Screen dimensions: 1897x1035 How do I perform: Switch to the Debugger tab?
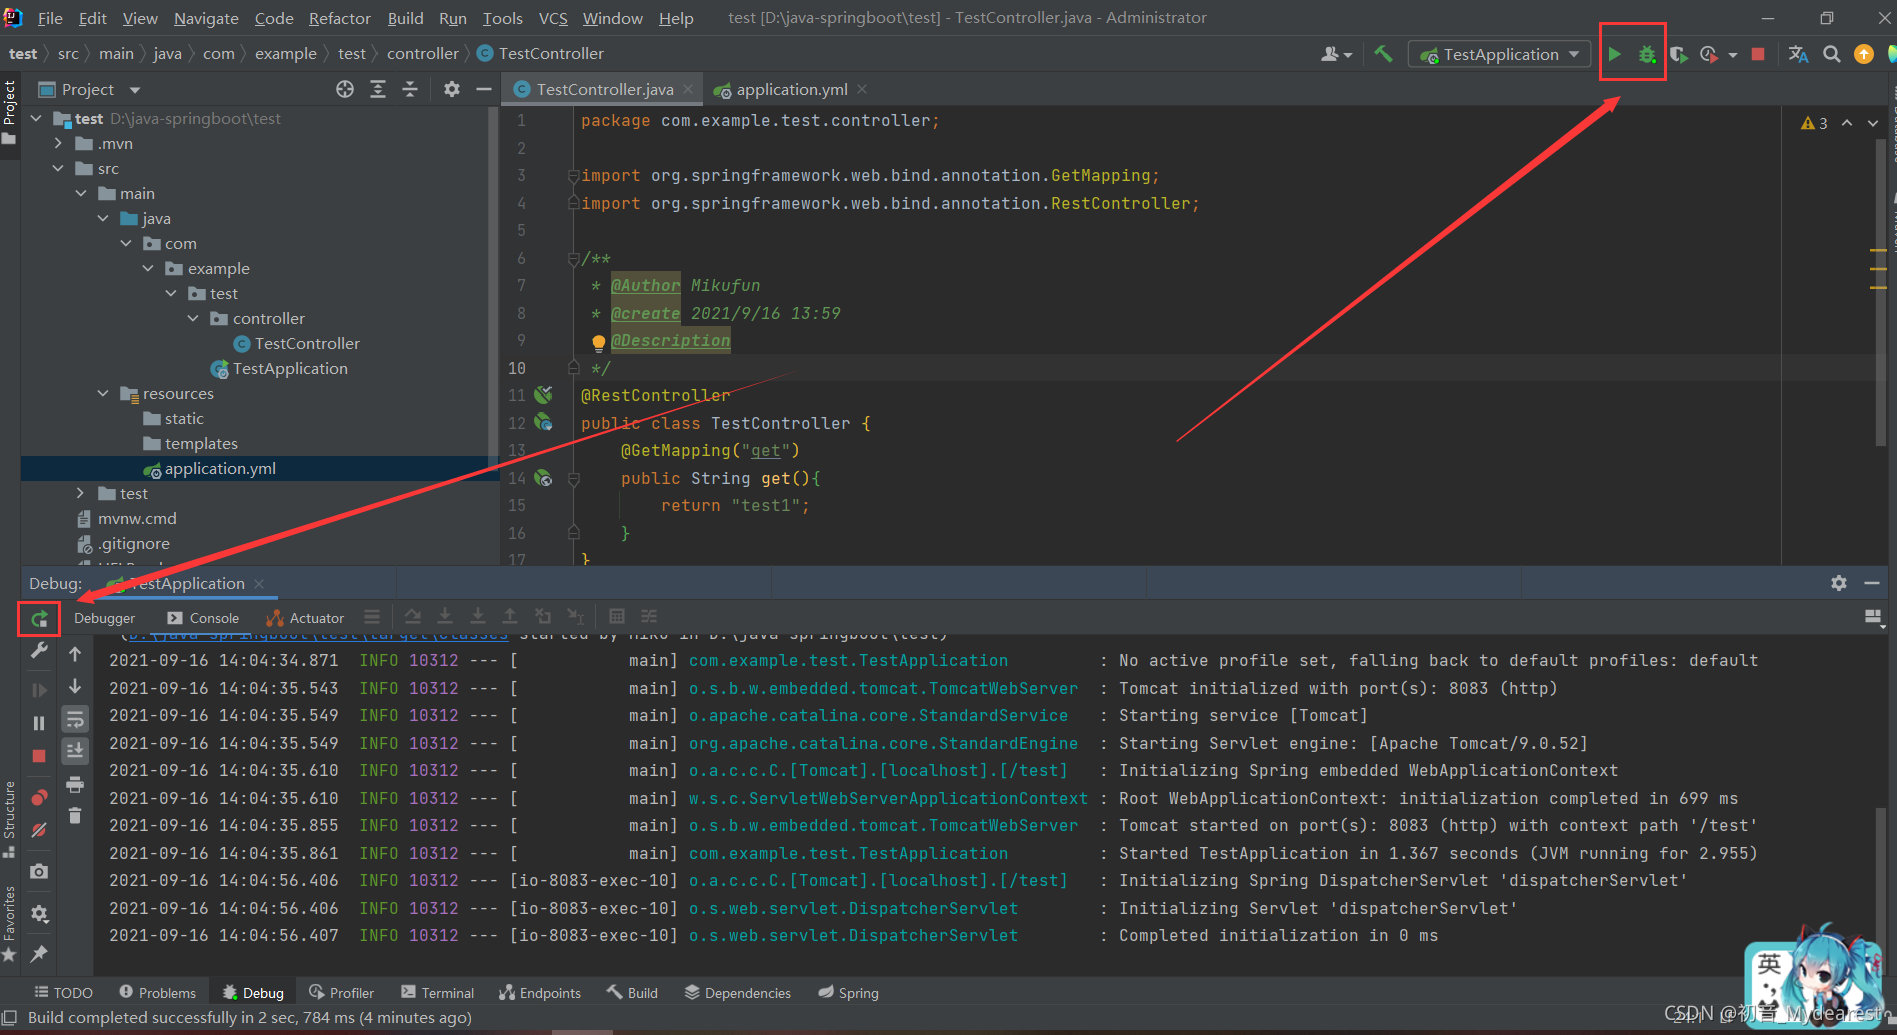tap(104, 618)
